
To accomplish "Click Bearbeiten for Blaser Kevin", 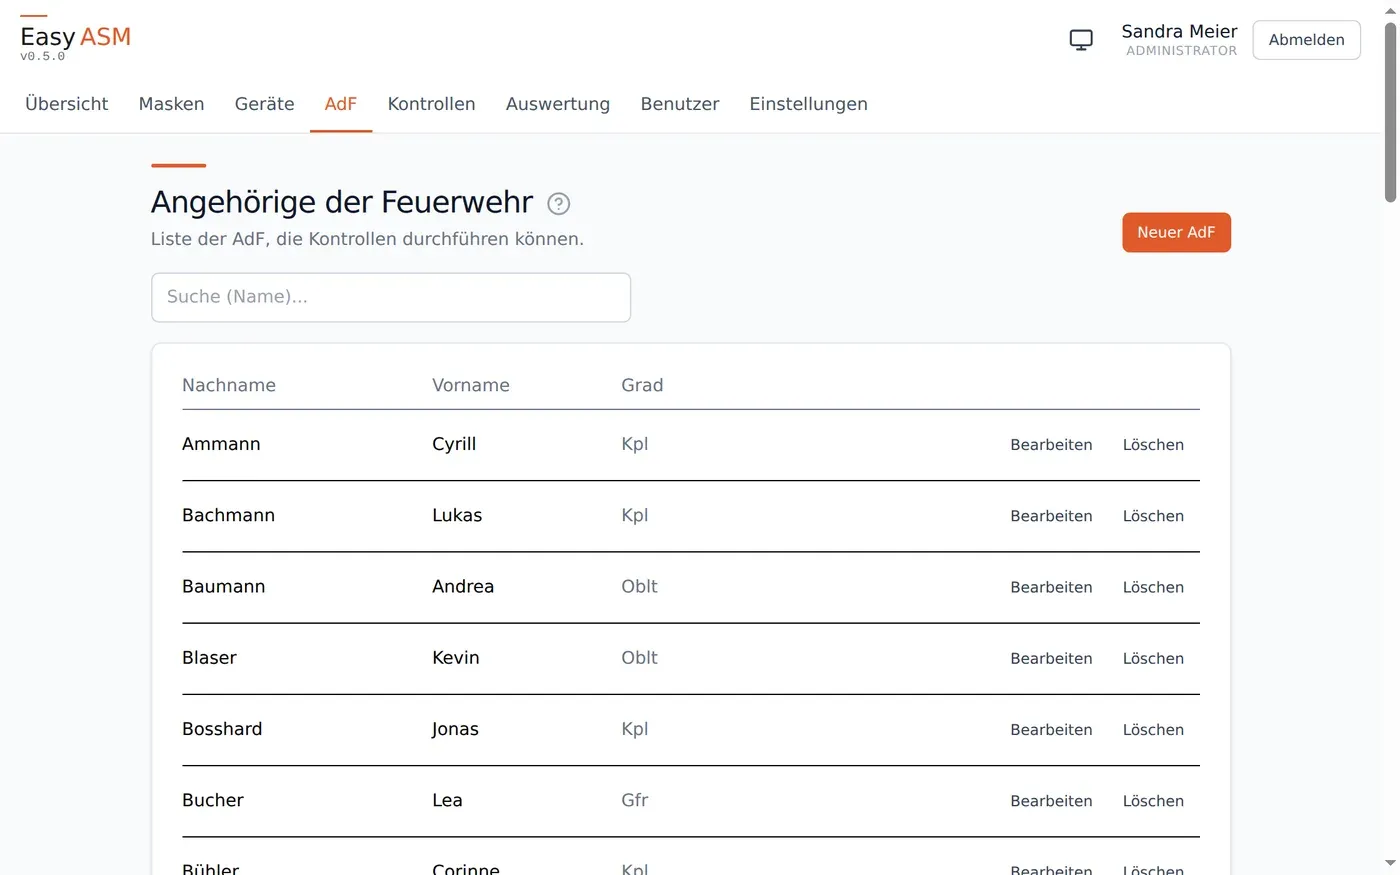I will click(x=1051, y=658).
